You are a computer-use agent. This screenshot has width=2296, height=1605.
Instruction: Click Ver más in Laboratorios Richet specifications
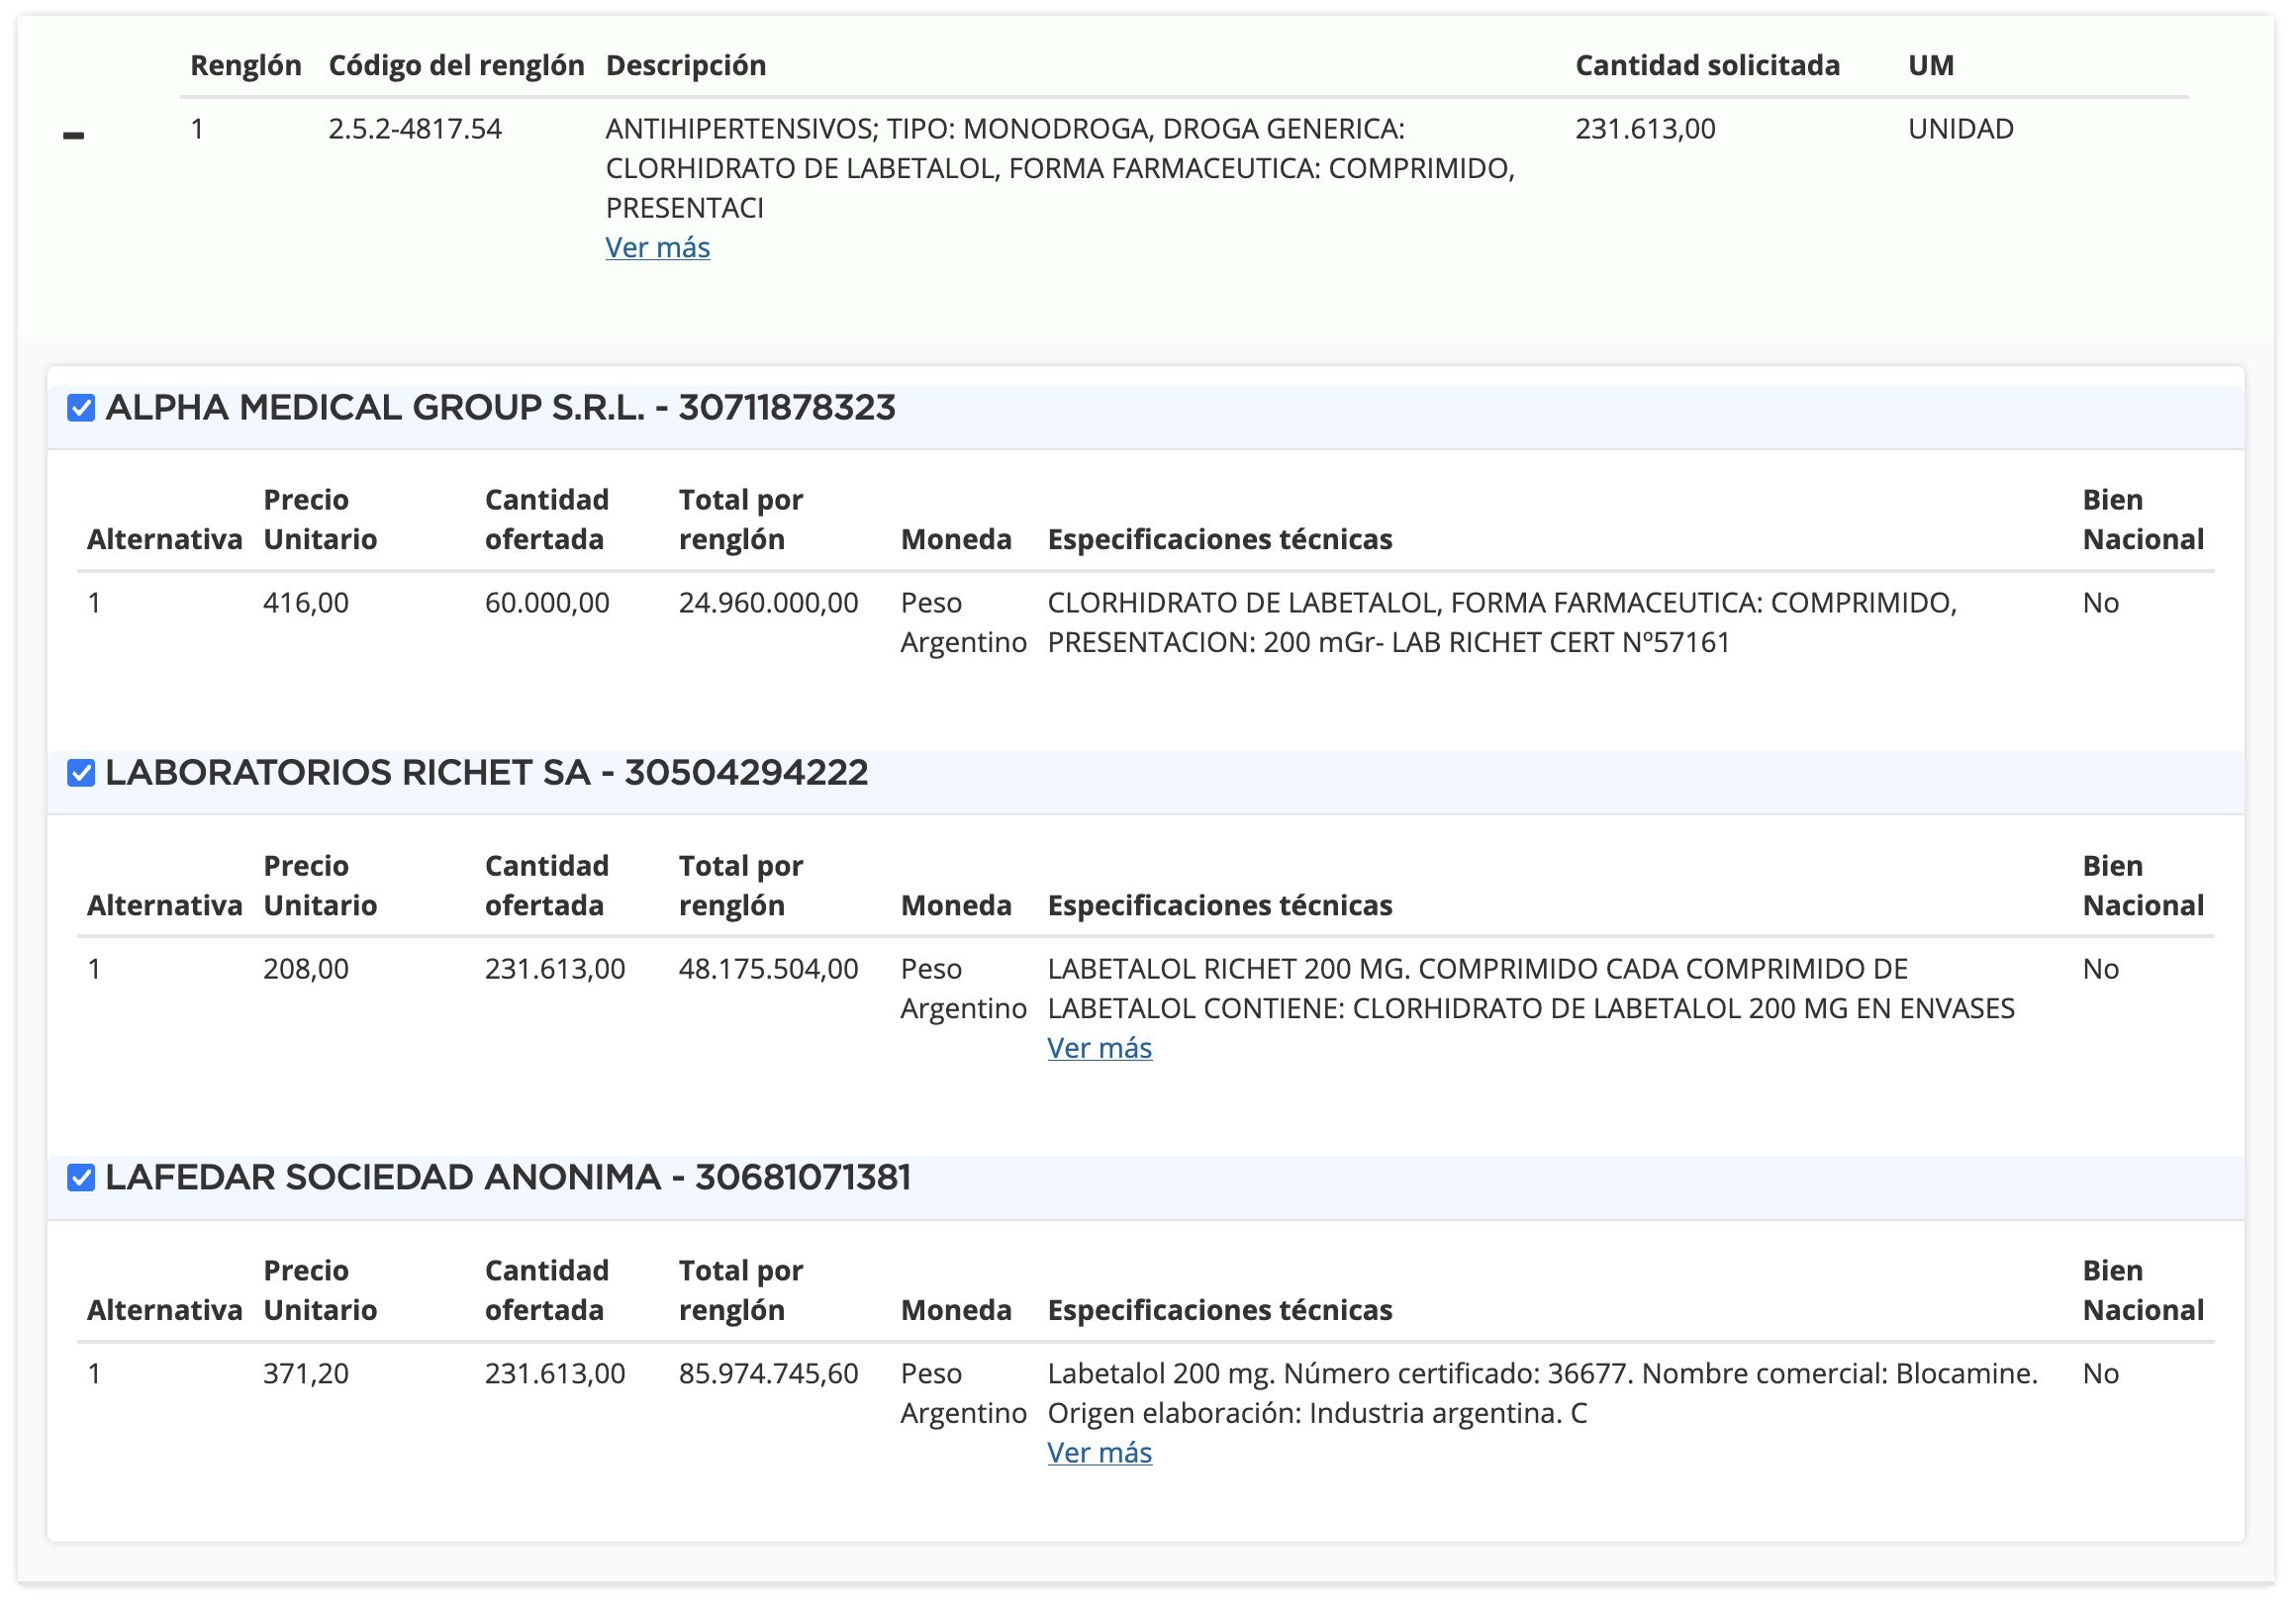coord(1099,1047)
